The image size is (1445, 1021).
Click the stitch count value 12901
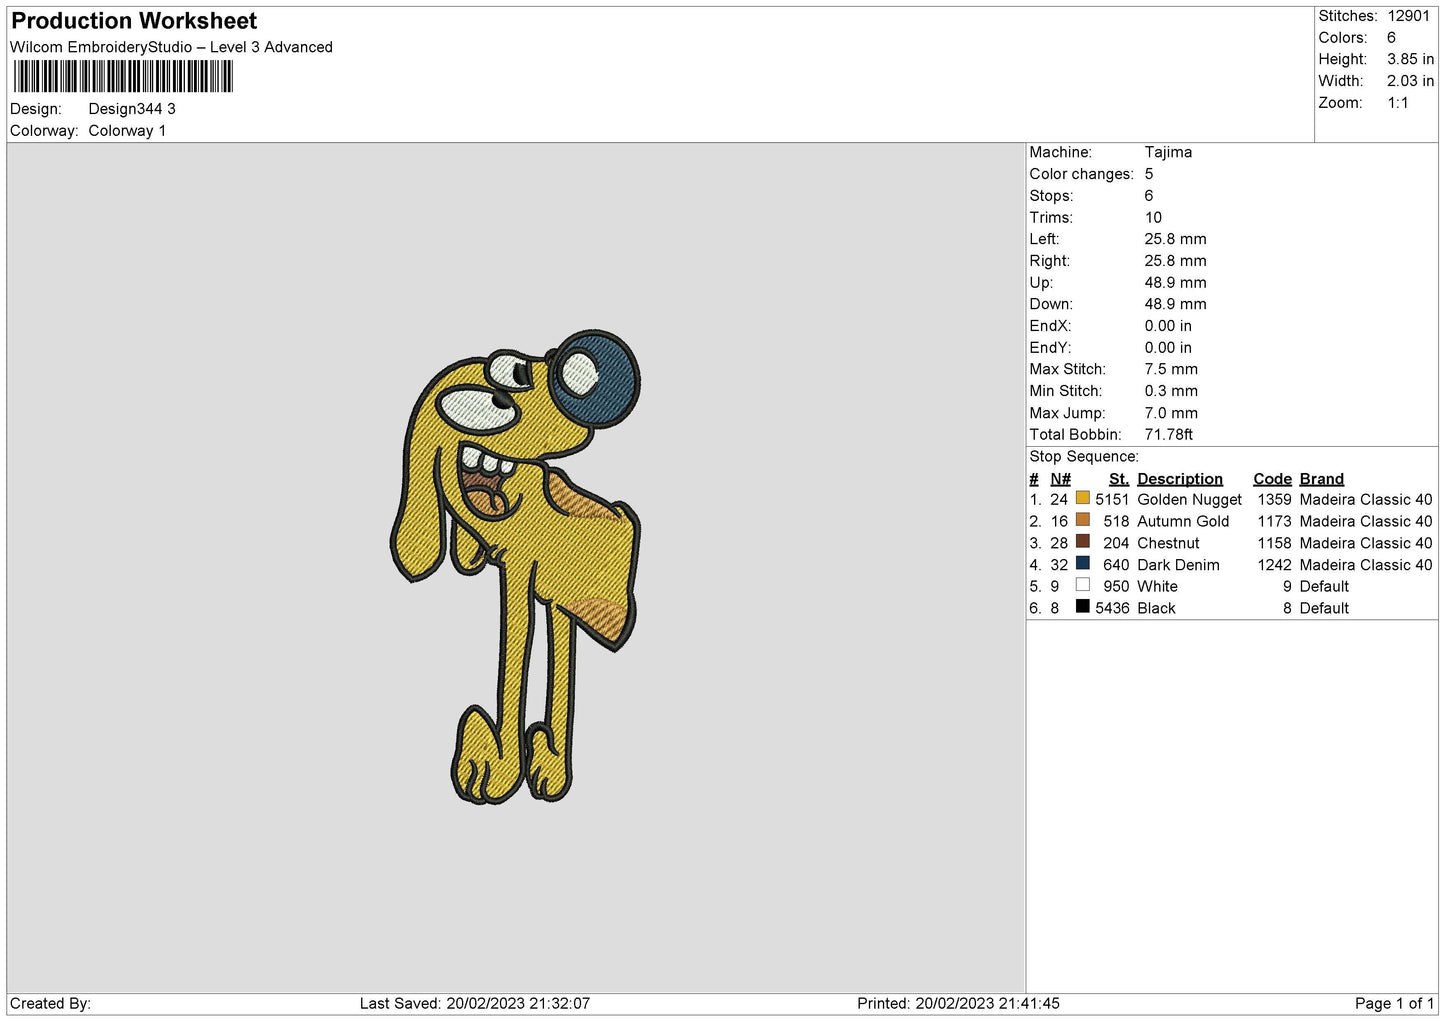(1408, 16)
